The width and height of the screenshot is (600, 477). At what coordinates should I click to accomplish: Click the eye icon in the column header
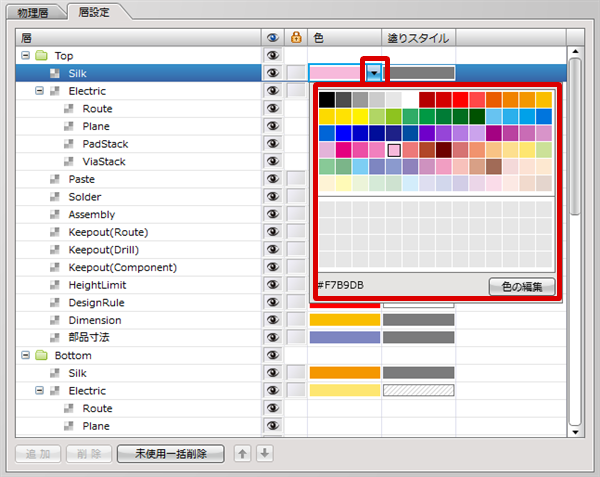click(x=271, y=38)
